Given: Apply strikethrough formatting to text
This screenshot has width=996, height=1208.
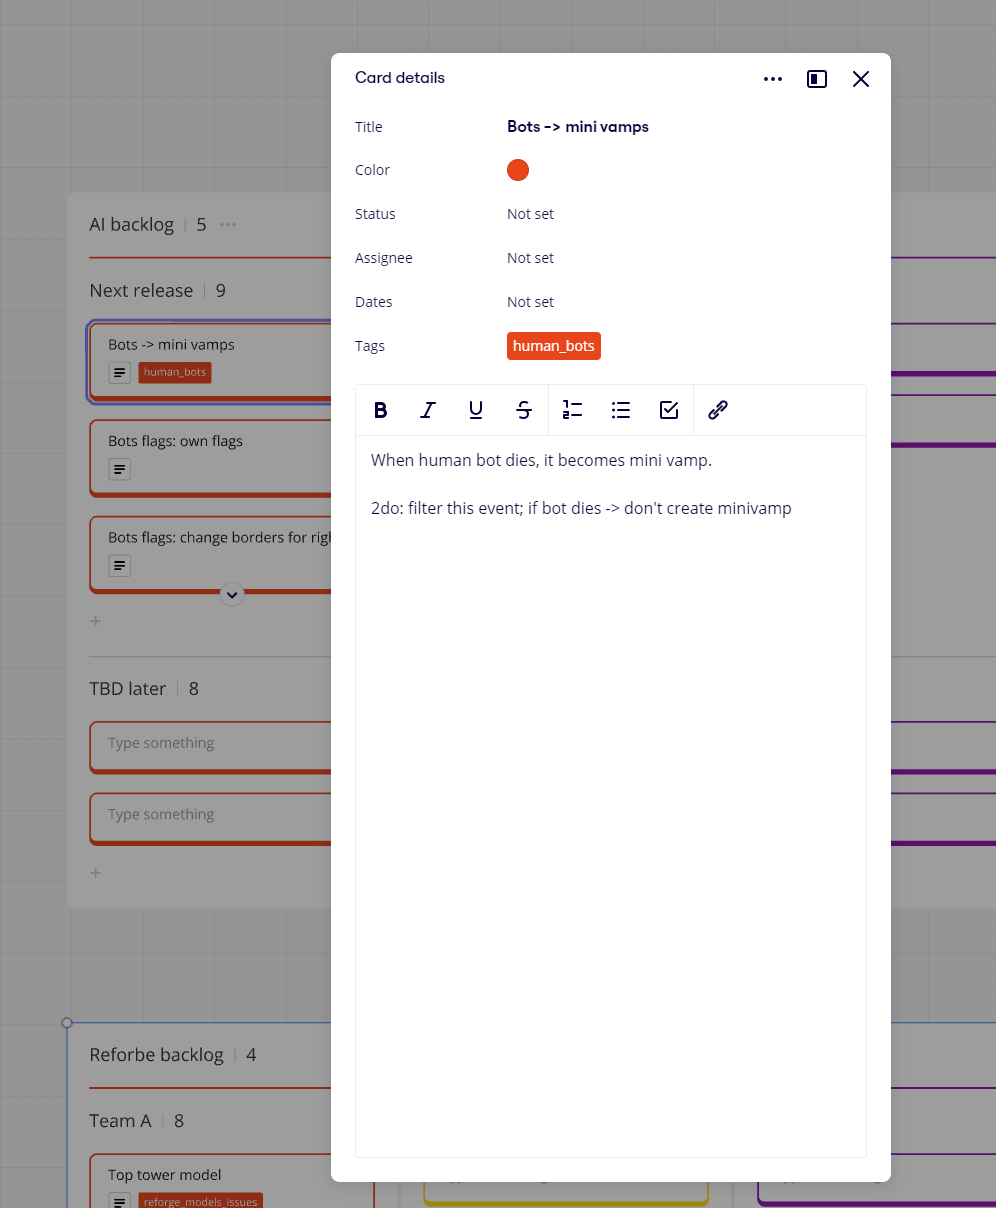Looking at the screenshot, I should (x=524, y=410).
